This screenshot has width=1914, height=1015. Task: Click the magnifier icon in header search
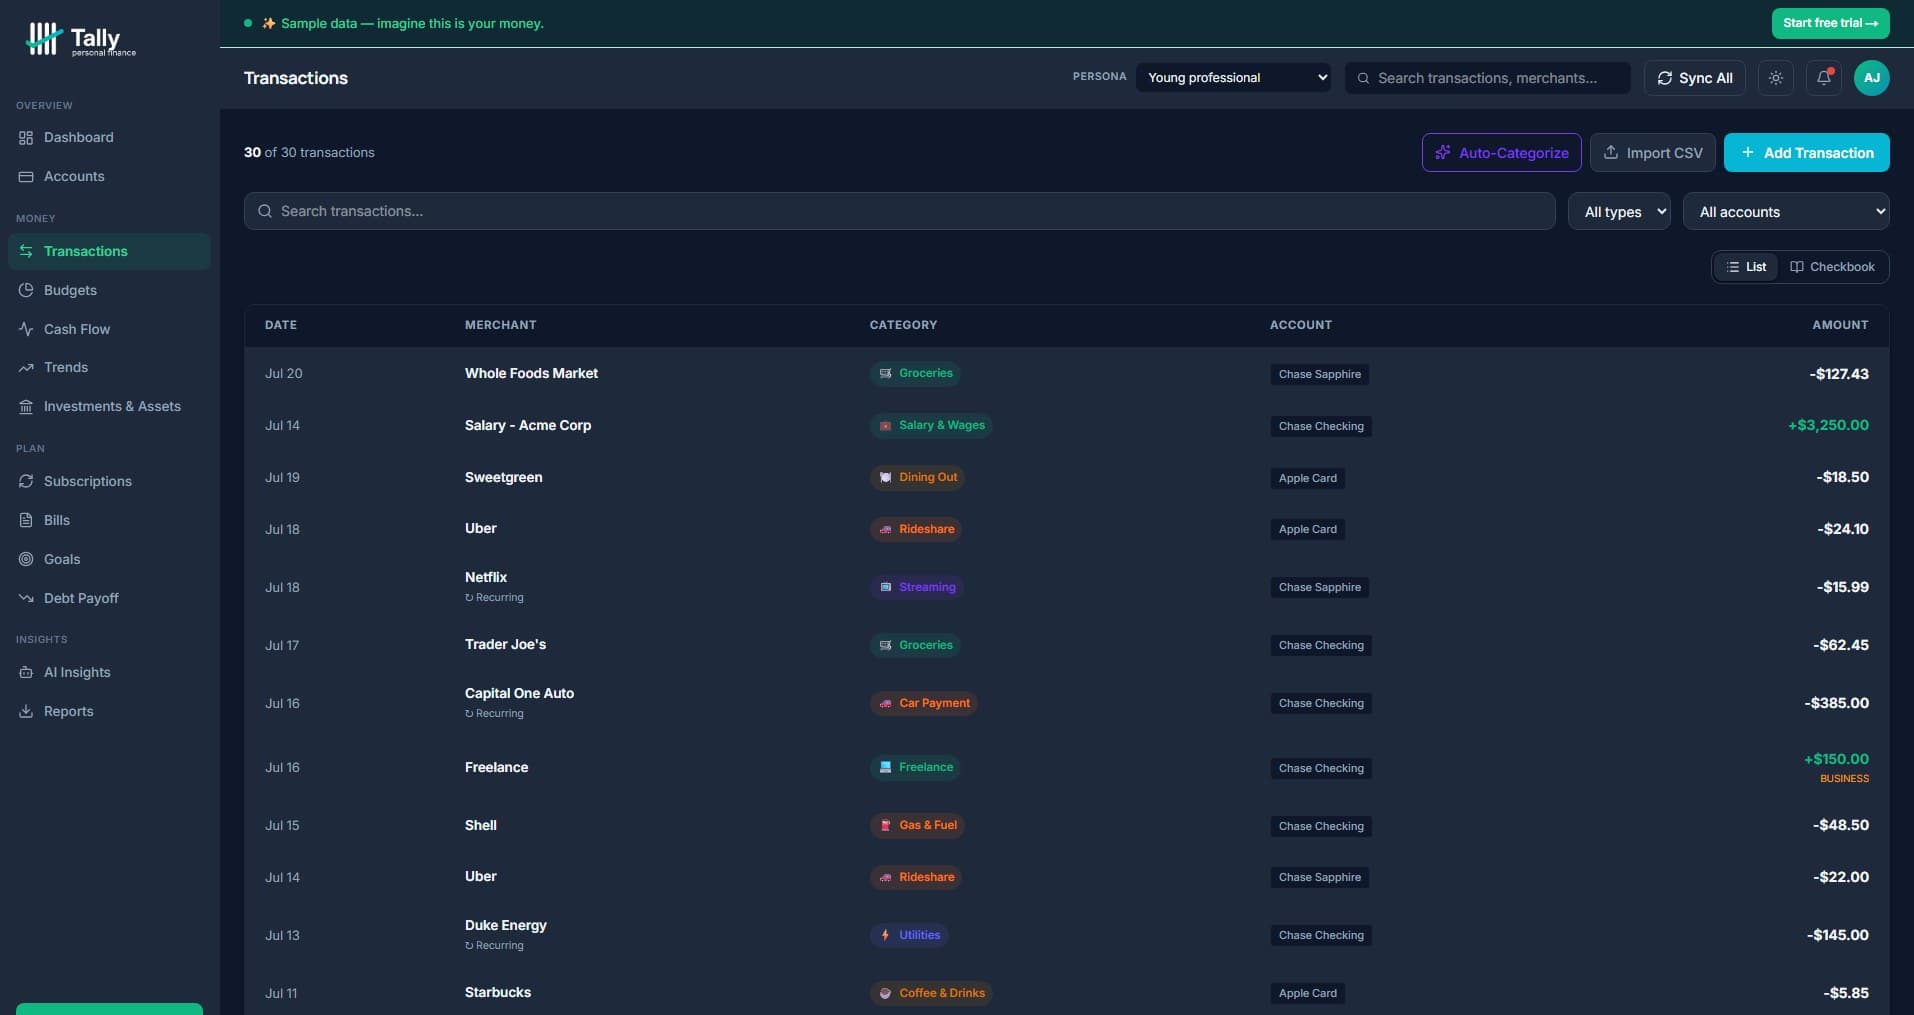1363,78
